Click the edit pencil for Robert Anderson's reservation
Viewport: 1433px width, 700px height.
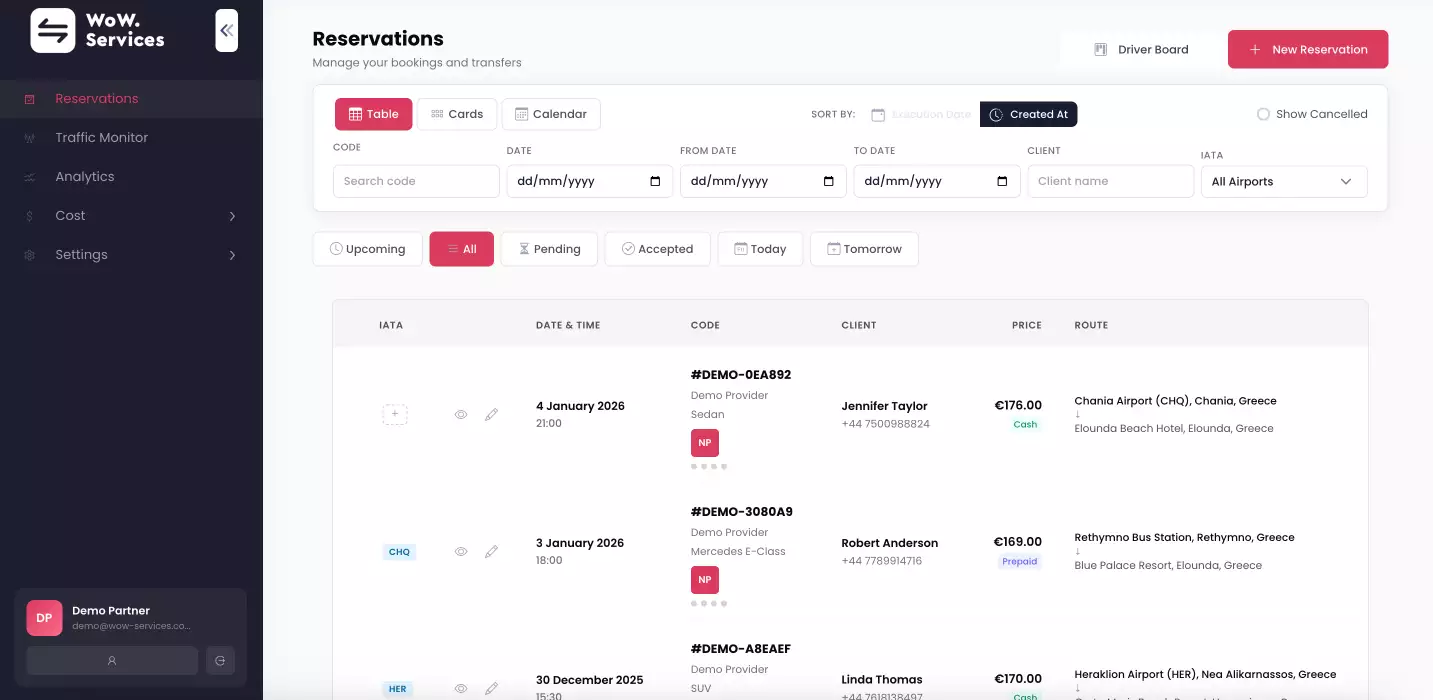491,551
